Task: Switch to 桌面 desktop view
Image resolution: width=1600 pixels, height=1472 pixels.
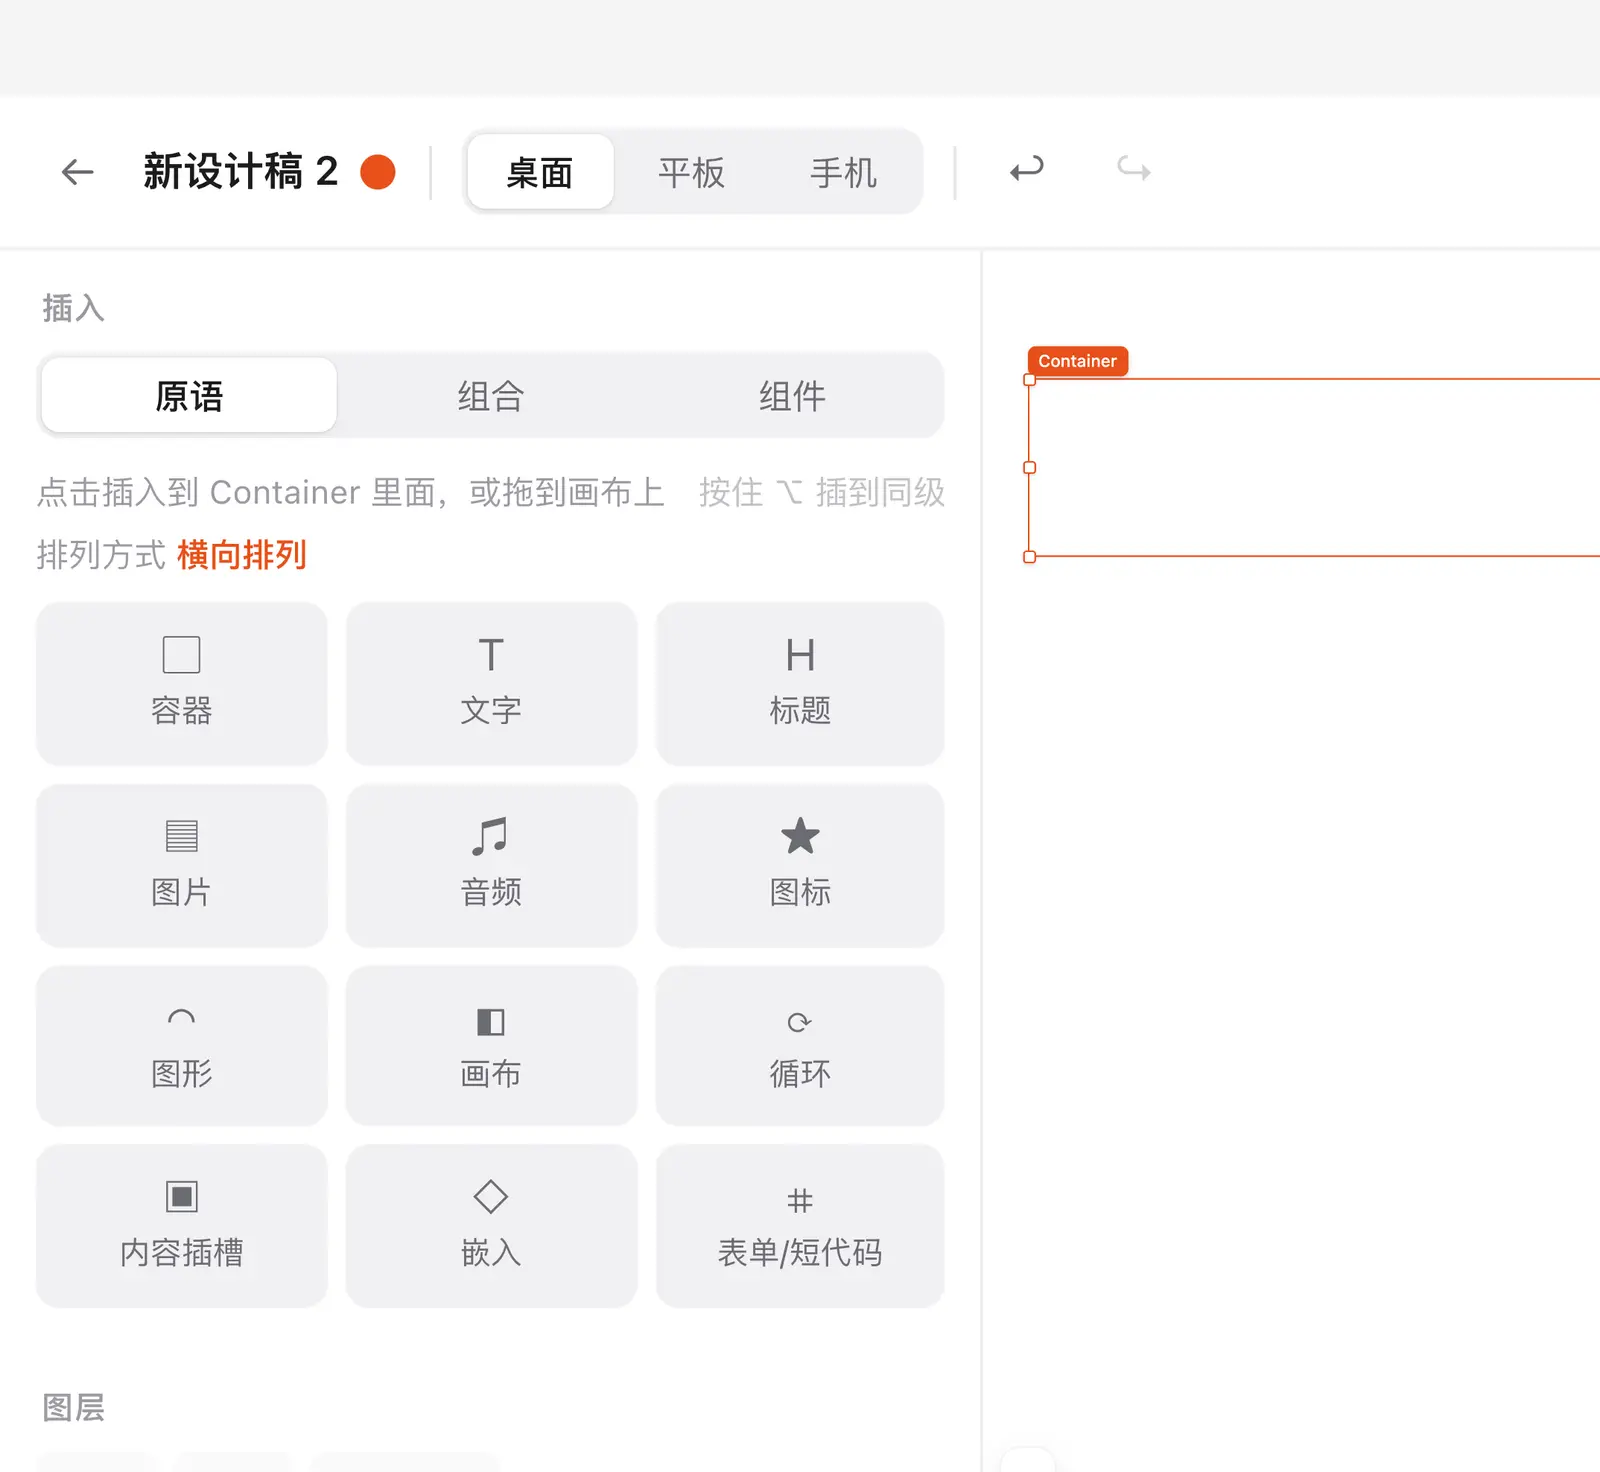Action: click(x=540, y=172)
